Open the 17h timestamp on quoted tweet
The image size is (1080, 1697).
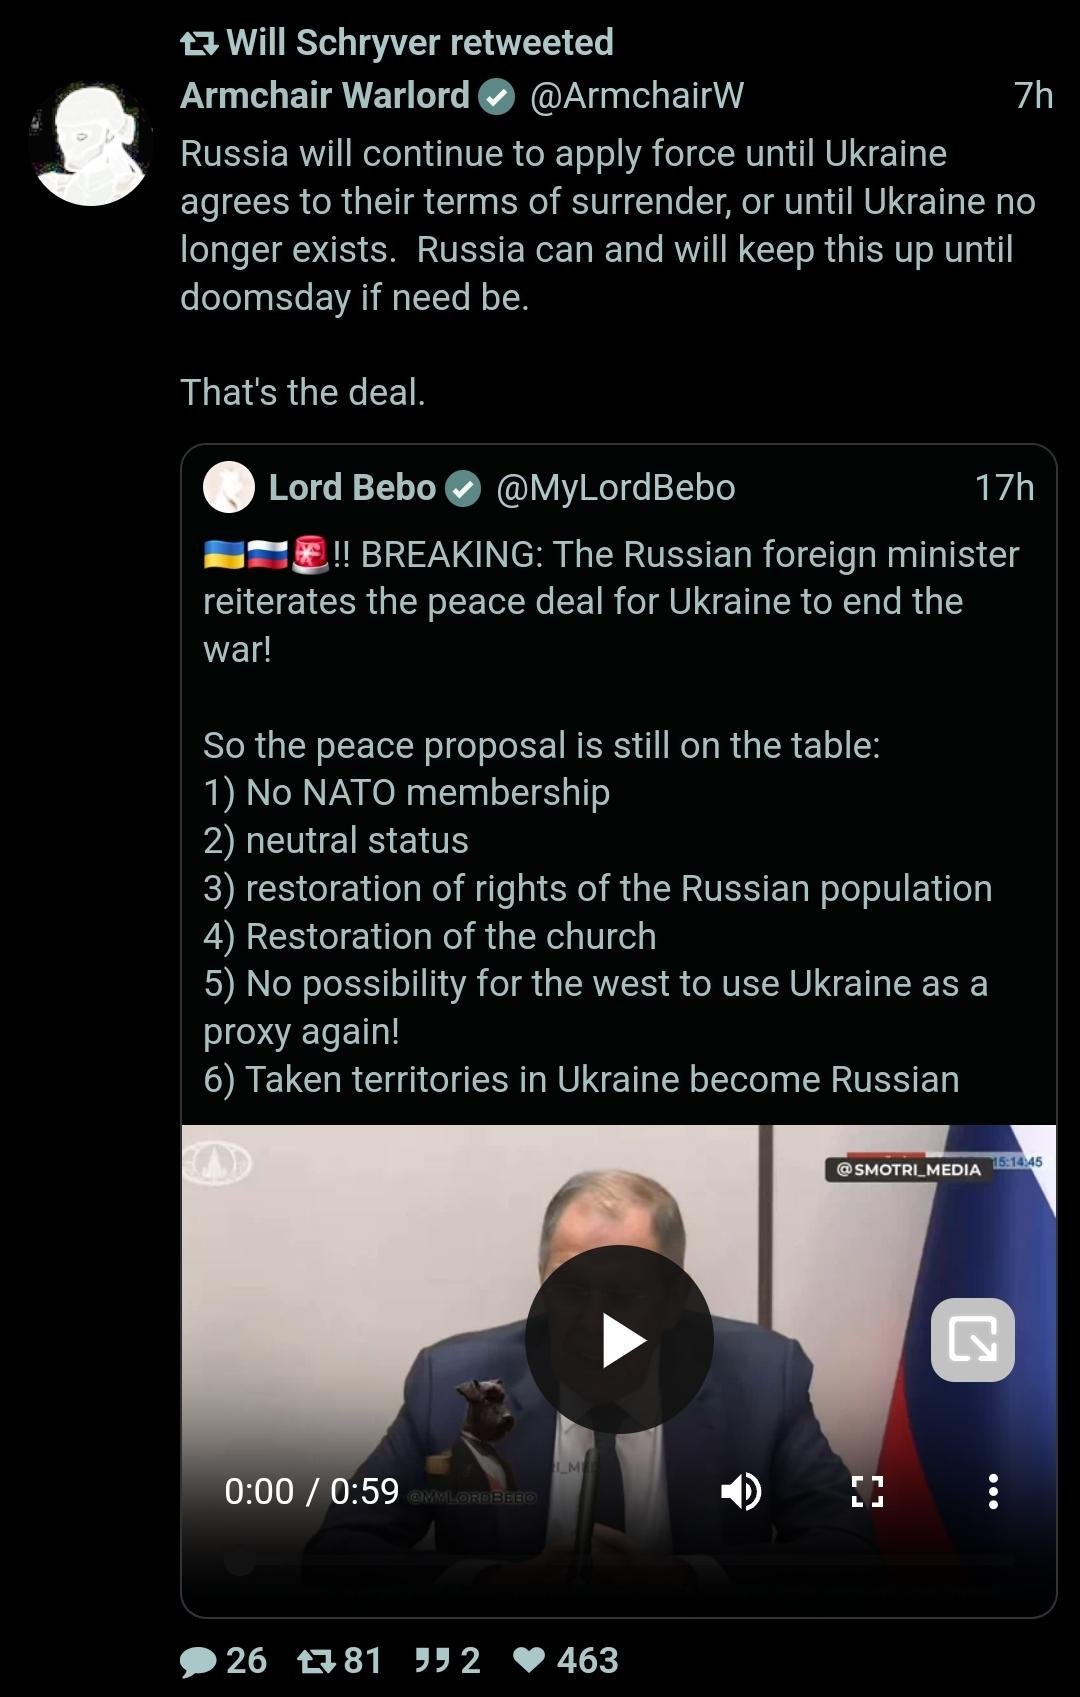1004,487
